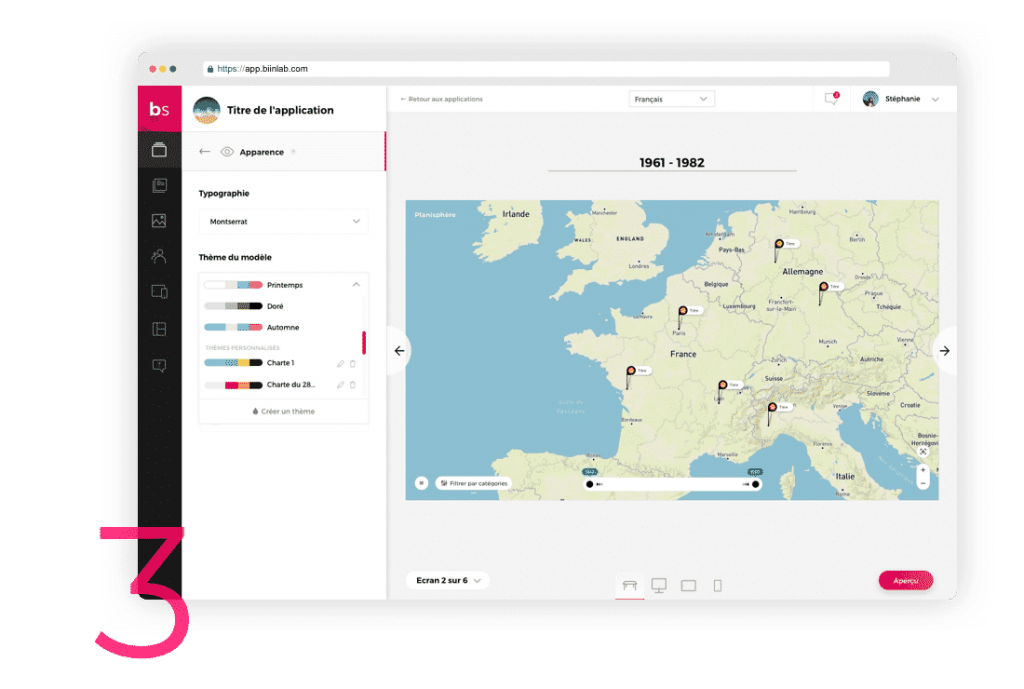The width and height of the screenshot is (1024, 689).
Task: Click the eye icon beside Apparence
Action: coord(227,152)
